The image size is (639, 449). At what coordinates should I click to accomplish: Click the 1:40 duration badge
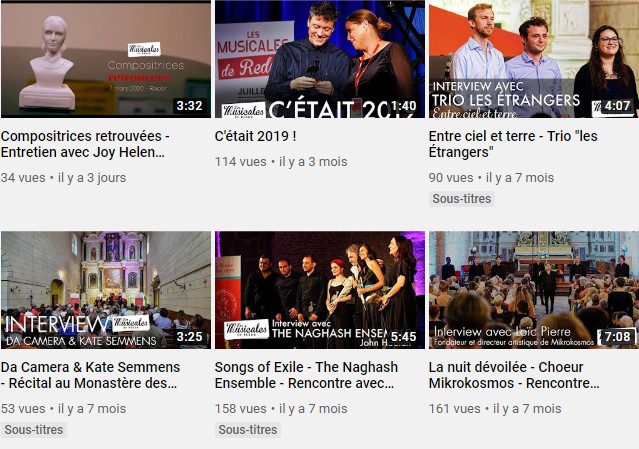click(403, 106)
